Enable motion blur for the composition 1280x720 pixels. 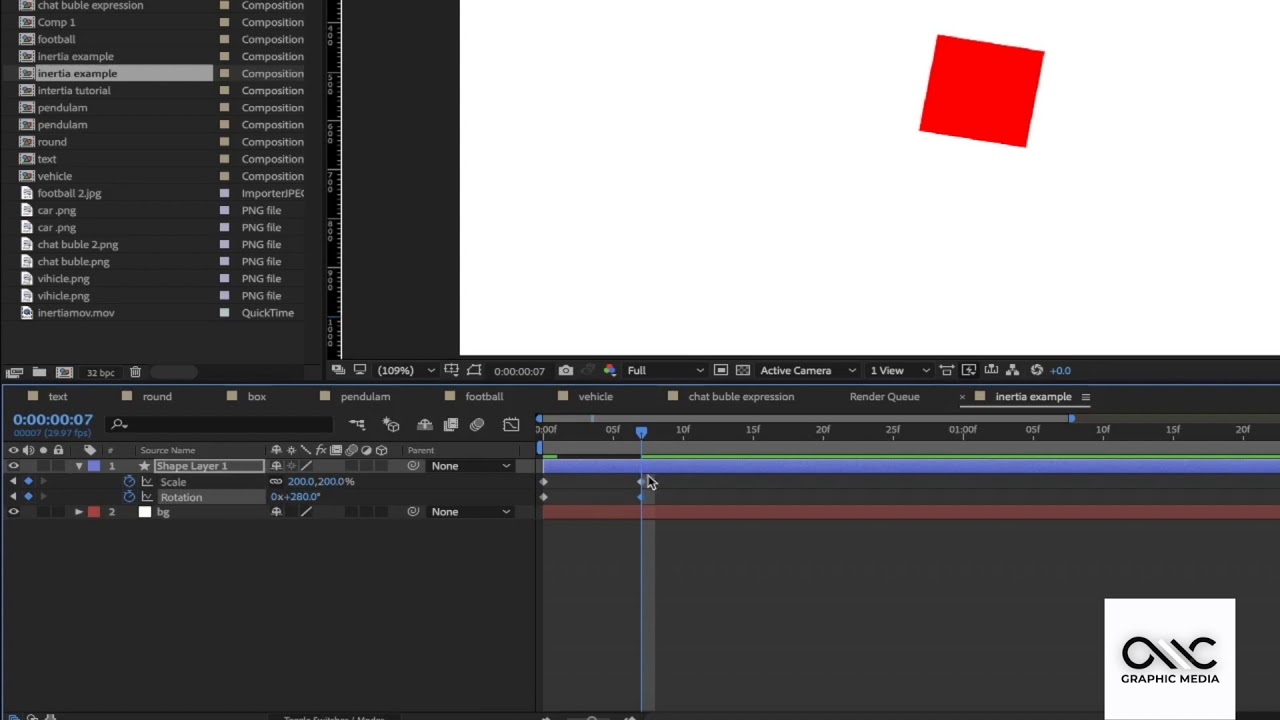click(x=477, y=425)
